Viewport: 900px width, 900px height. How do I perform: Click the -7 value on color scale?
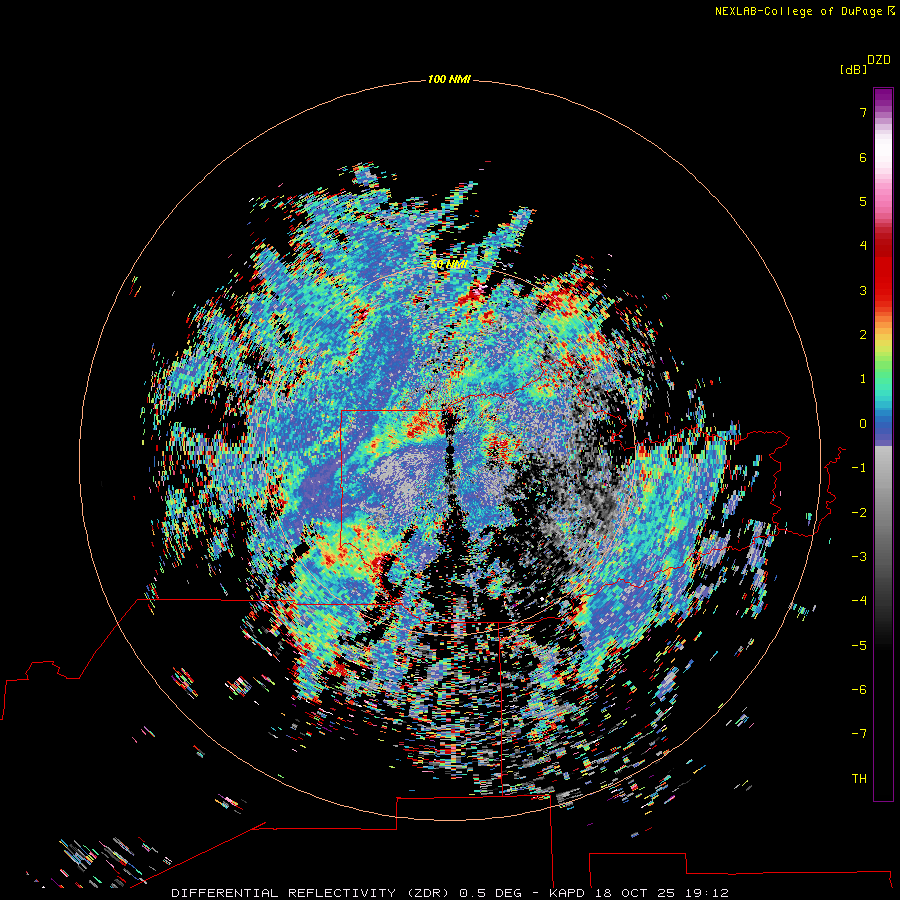point(859,734)
